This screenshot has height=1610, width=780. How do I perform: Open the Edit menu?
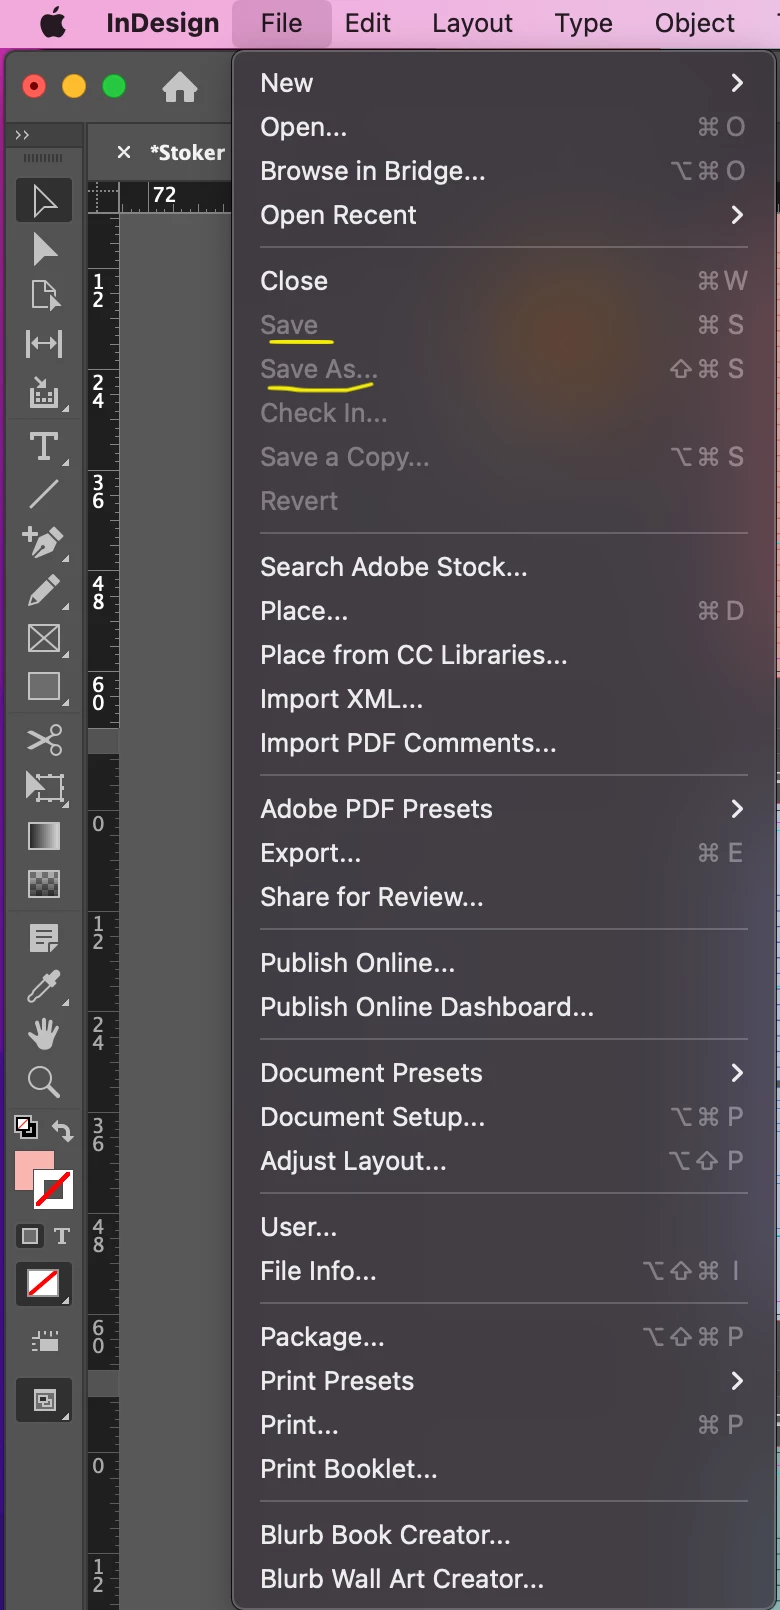[367, 23]
